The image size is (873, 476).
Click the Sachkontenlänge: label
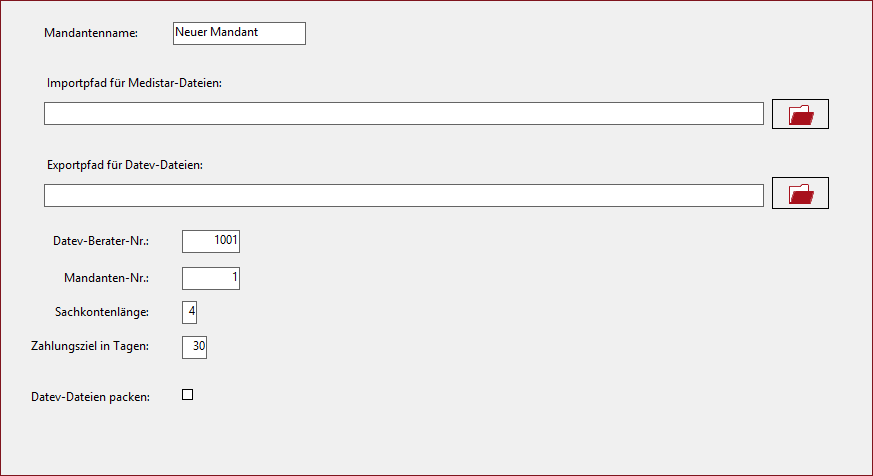(x=102, y=312)
